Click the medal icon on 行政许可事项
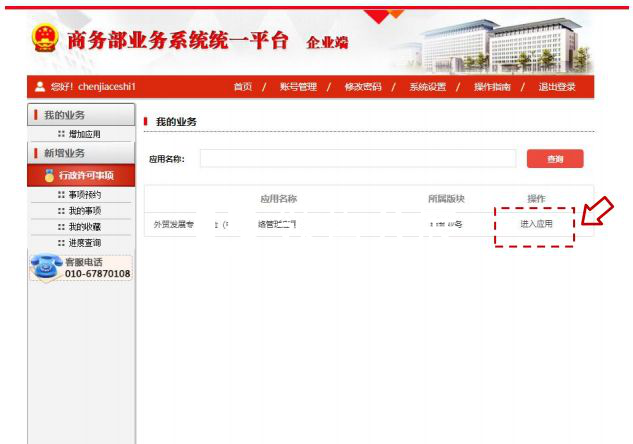This screenshot has height=444, width=633. (49, 176)
